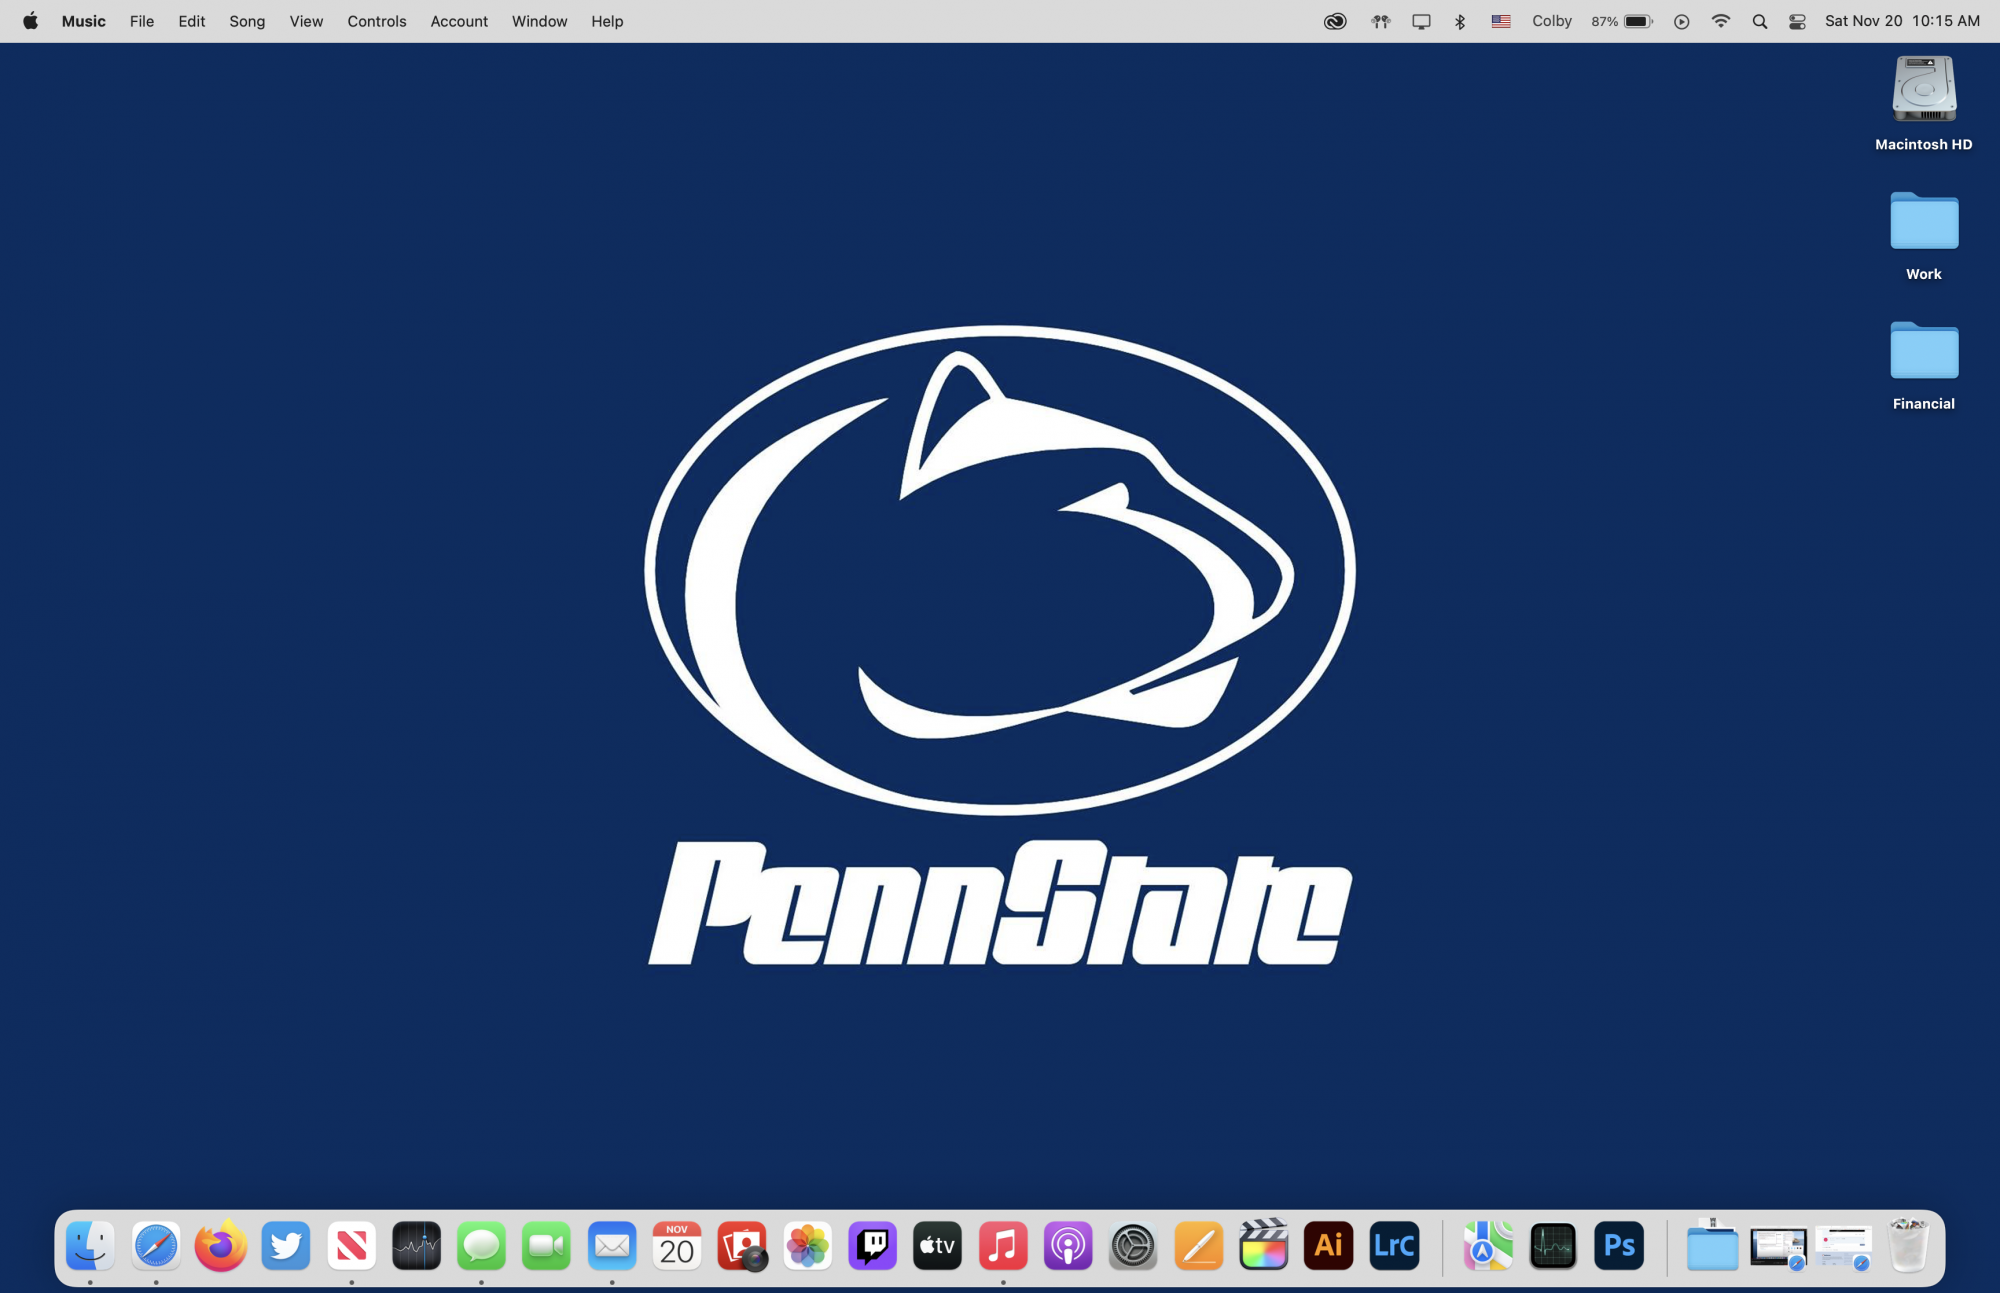The height and width of the screenshot is (1293, 2000).
Task: Open Podcasts from the Dock
Action: [1068, 1246]
